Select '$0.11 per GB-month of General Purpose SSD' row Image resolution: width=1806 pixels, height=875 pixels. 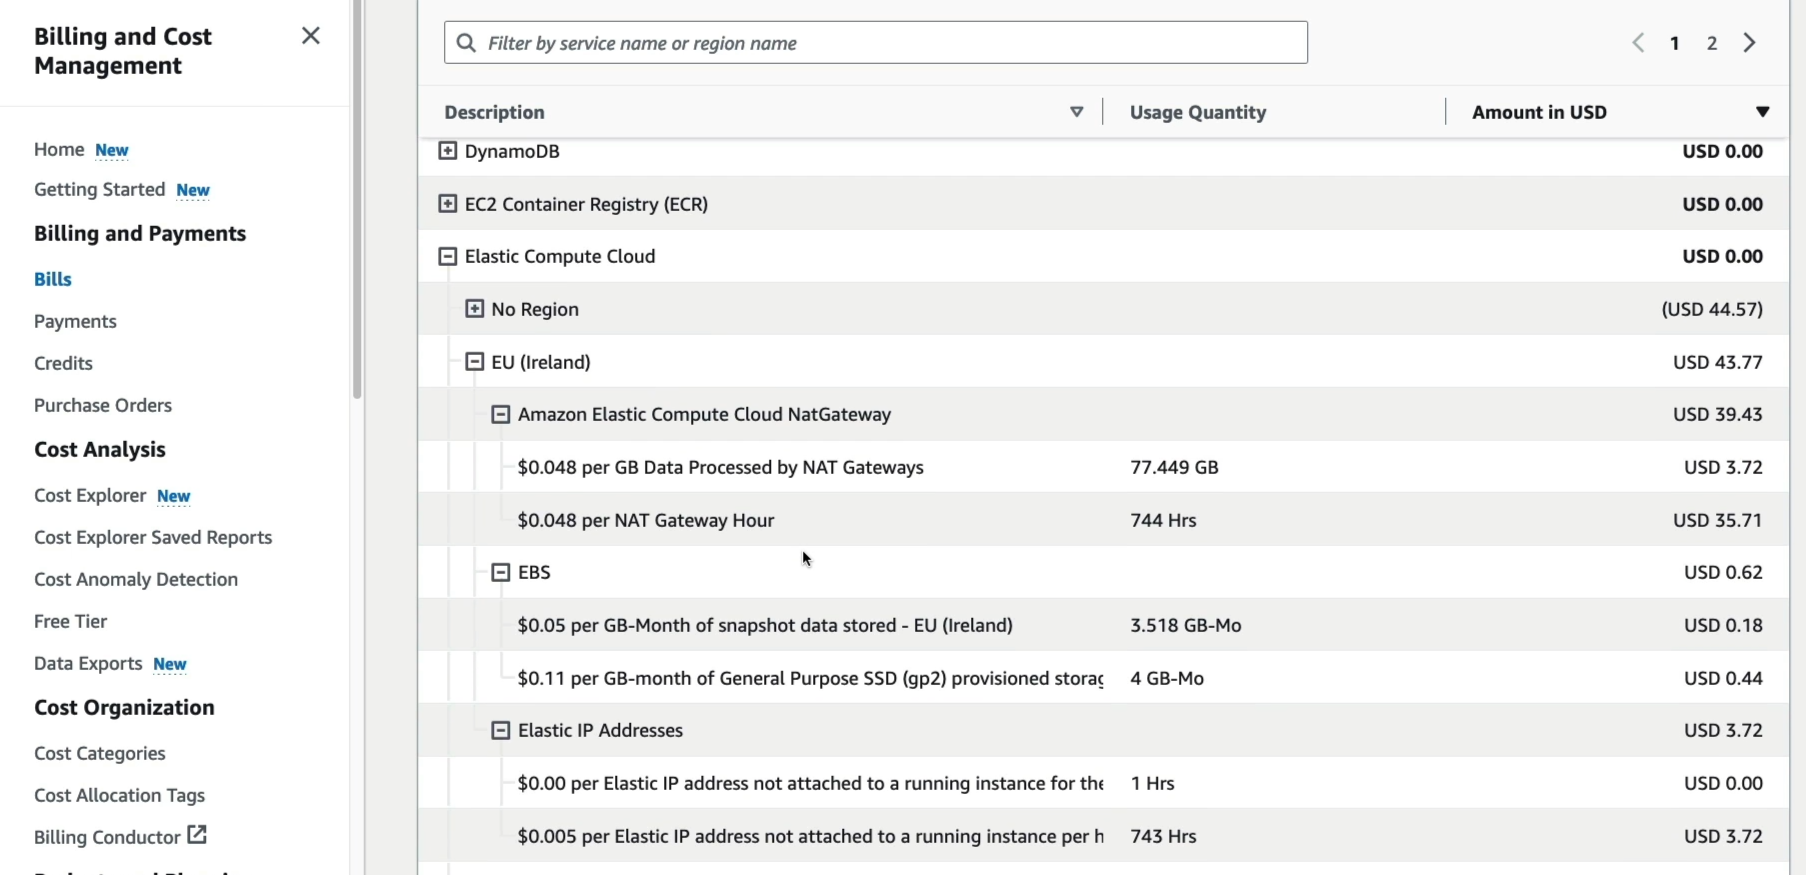(x=810, y=678)
